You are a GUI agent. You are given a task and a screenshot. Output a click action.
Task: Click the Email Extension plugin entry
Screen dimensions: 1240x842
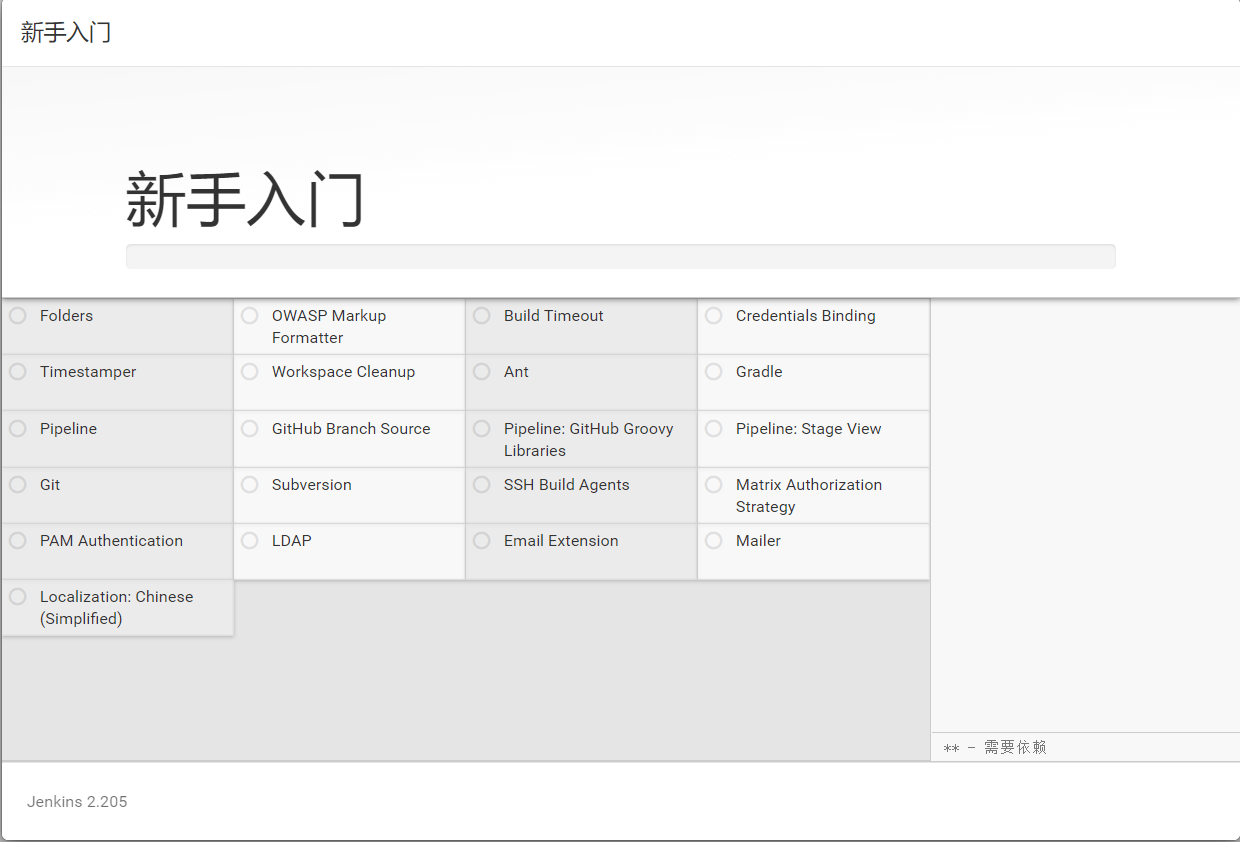(x=560, y=541)
